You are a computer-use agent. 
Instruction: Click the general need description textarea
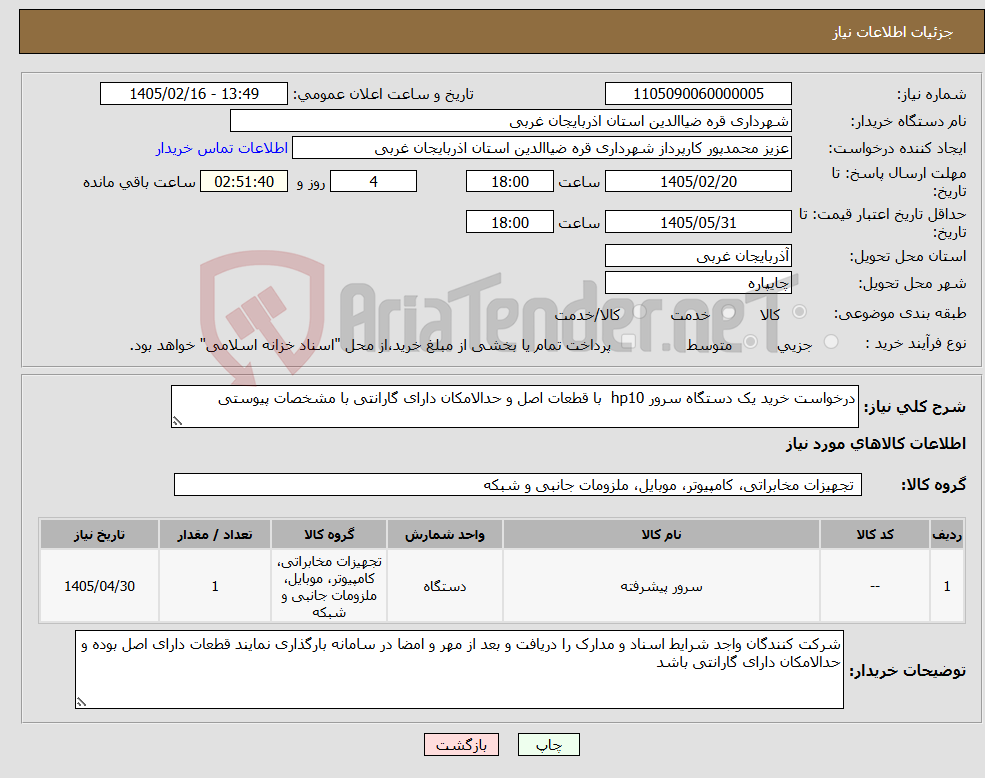(514, 407)
